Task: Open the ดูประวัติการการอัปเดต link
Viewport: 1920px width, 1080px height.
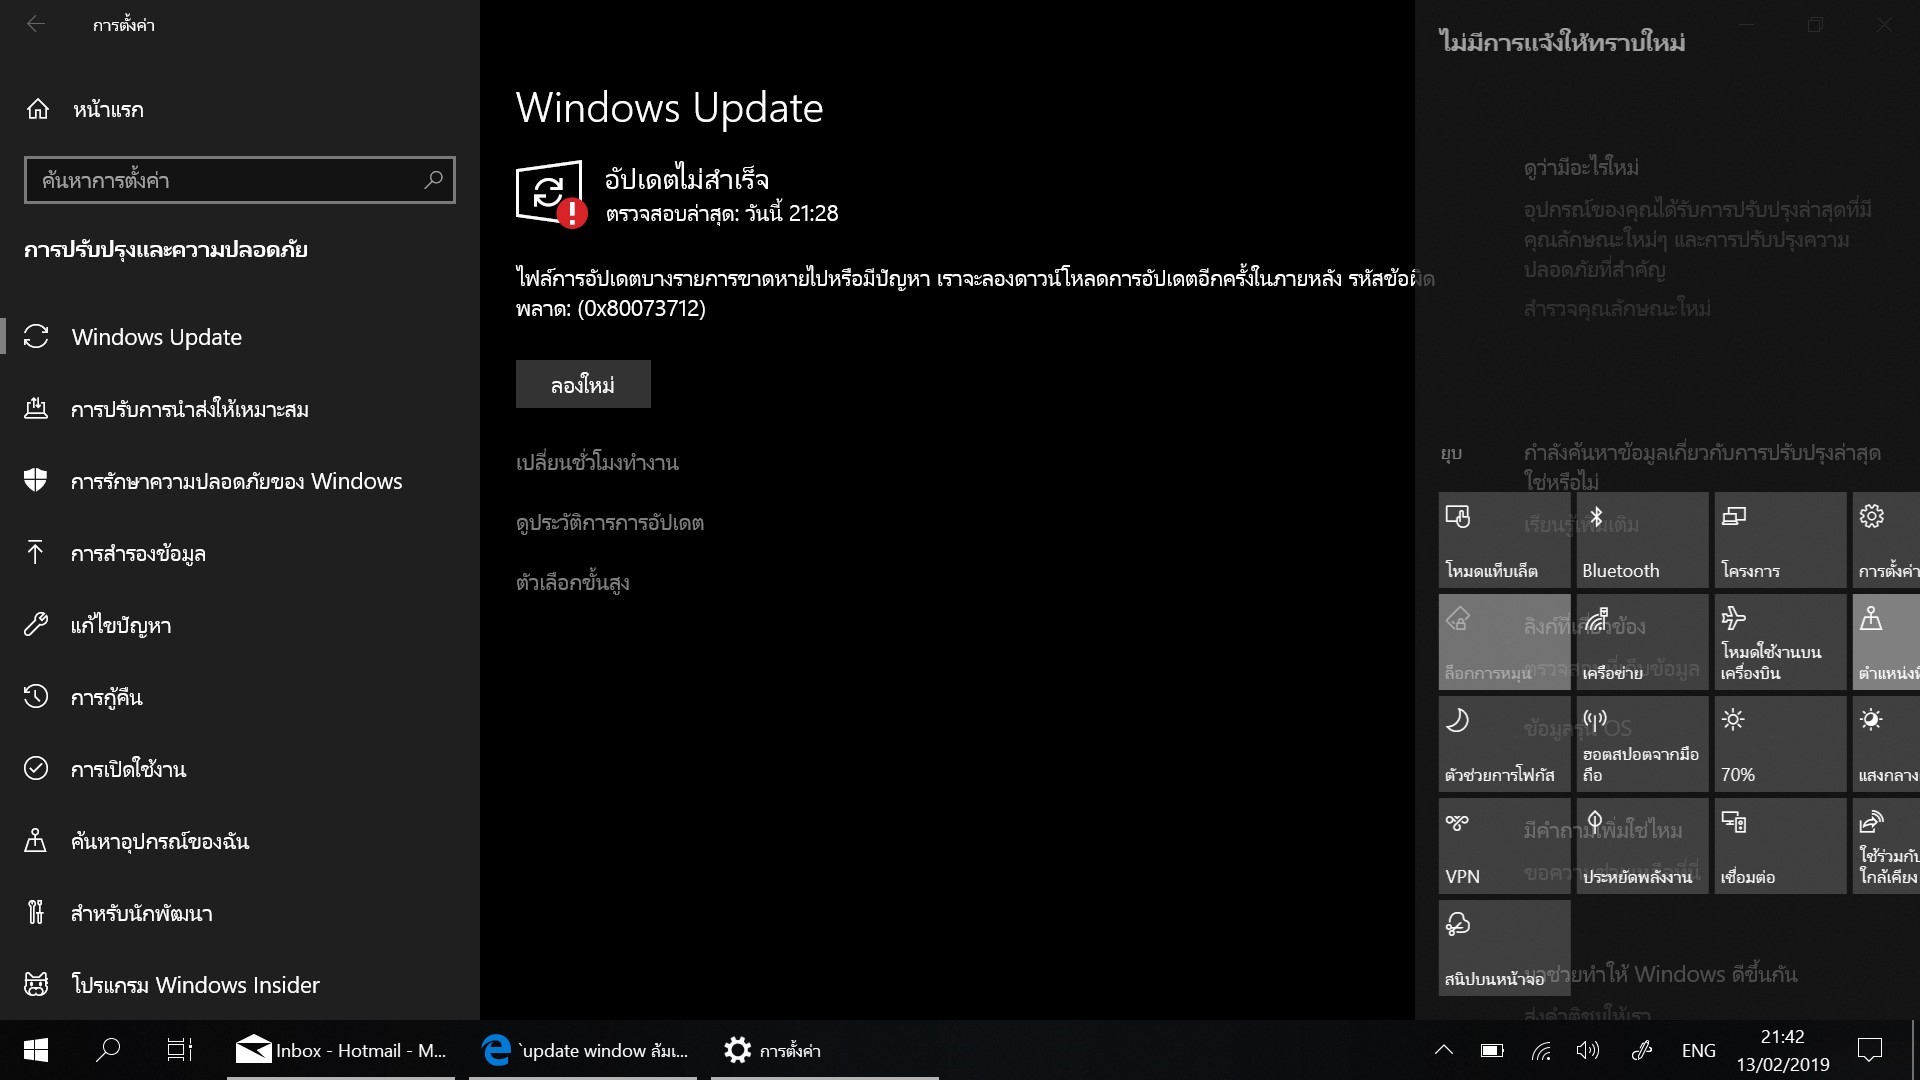Action: (610, 522)
